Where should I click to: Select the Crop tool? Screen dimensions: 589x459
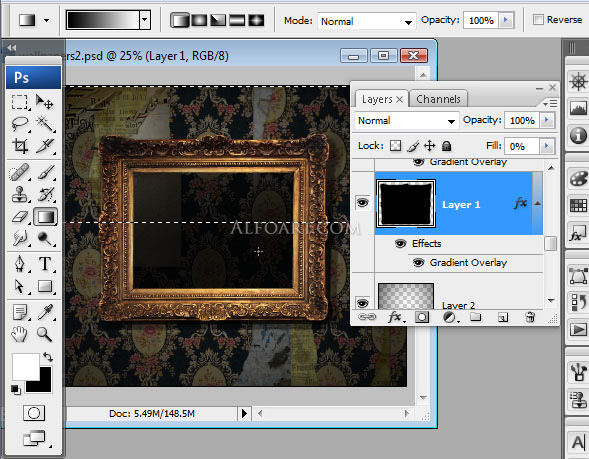tap(20, 146)
